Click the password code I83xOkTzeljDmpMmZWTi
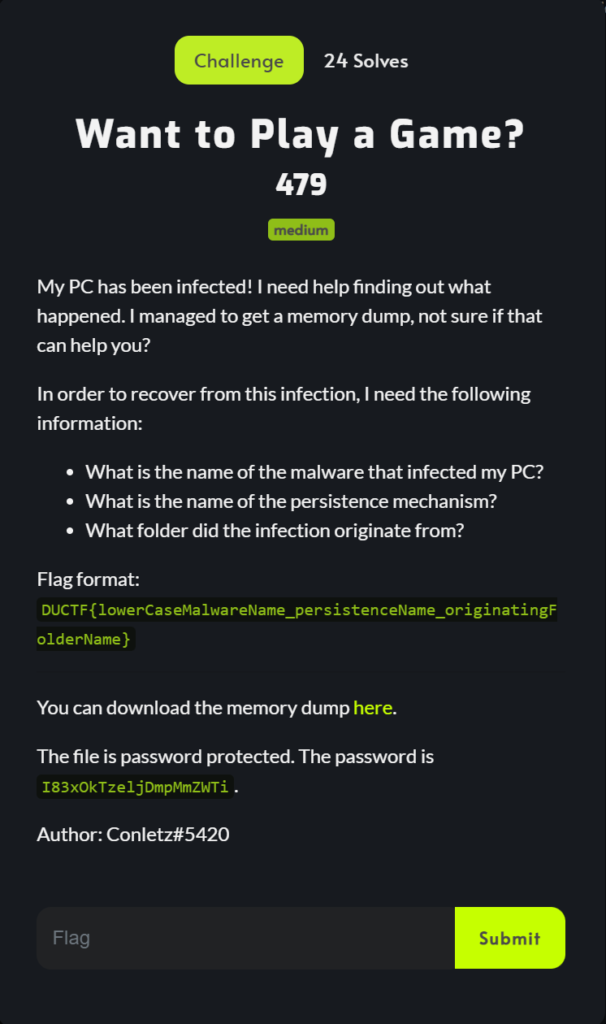 (135, 787)
